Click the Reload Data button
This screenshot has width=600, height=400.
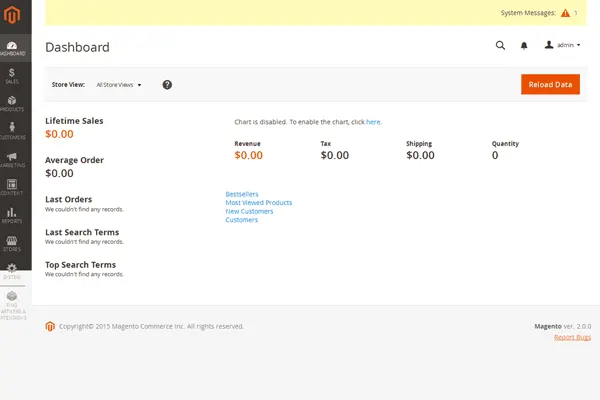point(550,85)
